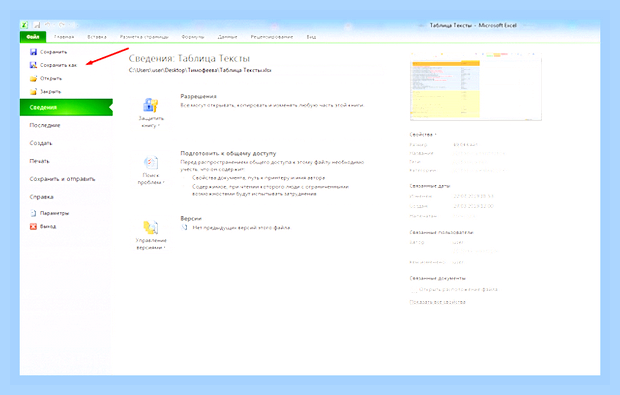Image resolution: width=620 pixels, height=395 pixels.
Task: Switch to the Главная ribbon tab
Action: [x=64, y=37]
